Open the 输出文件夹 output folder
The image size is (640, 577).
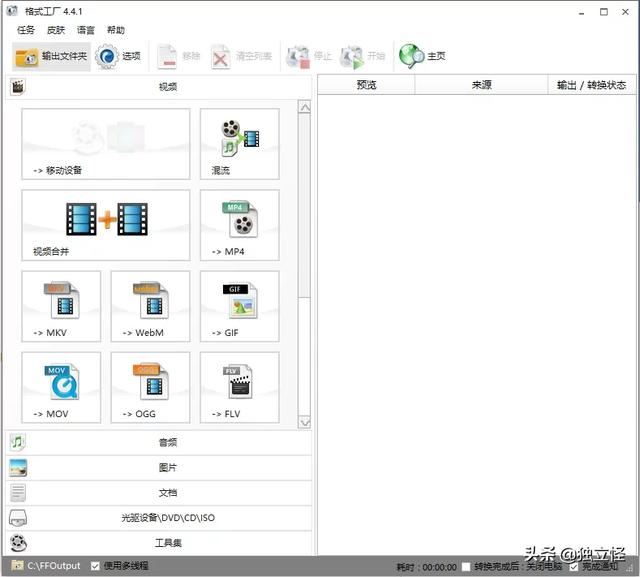coord(51,57)
